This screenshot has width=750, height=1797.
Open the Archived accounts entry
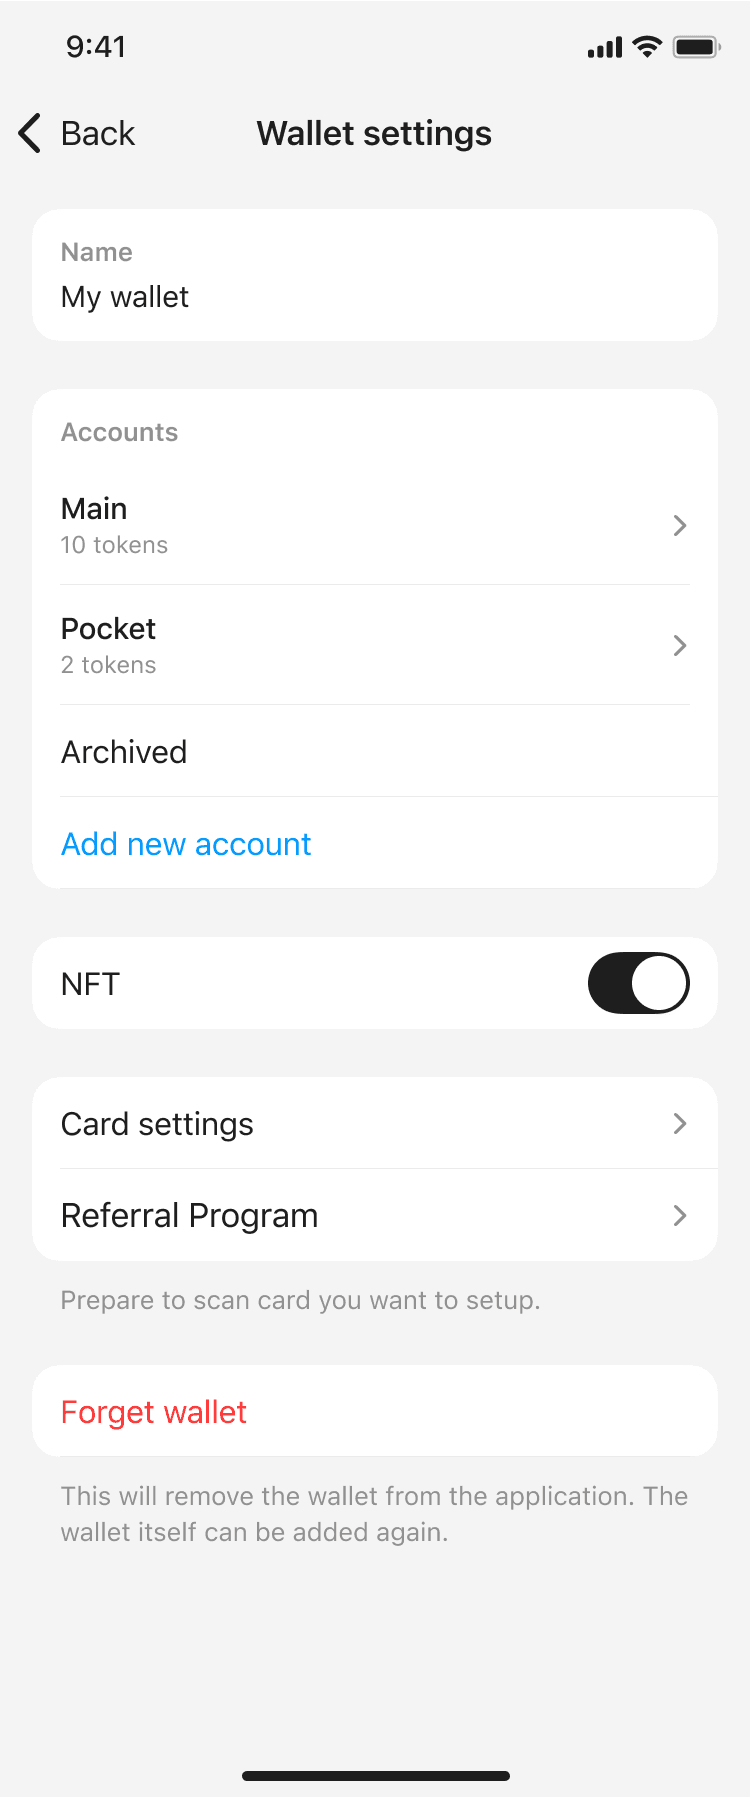point(375,751)
